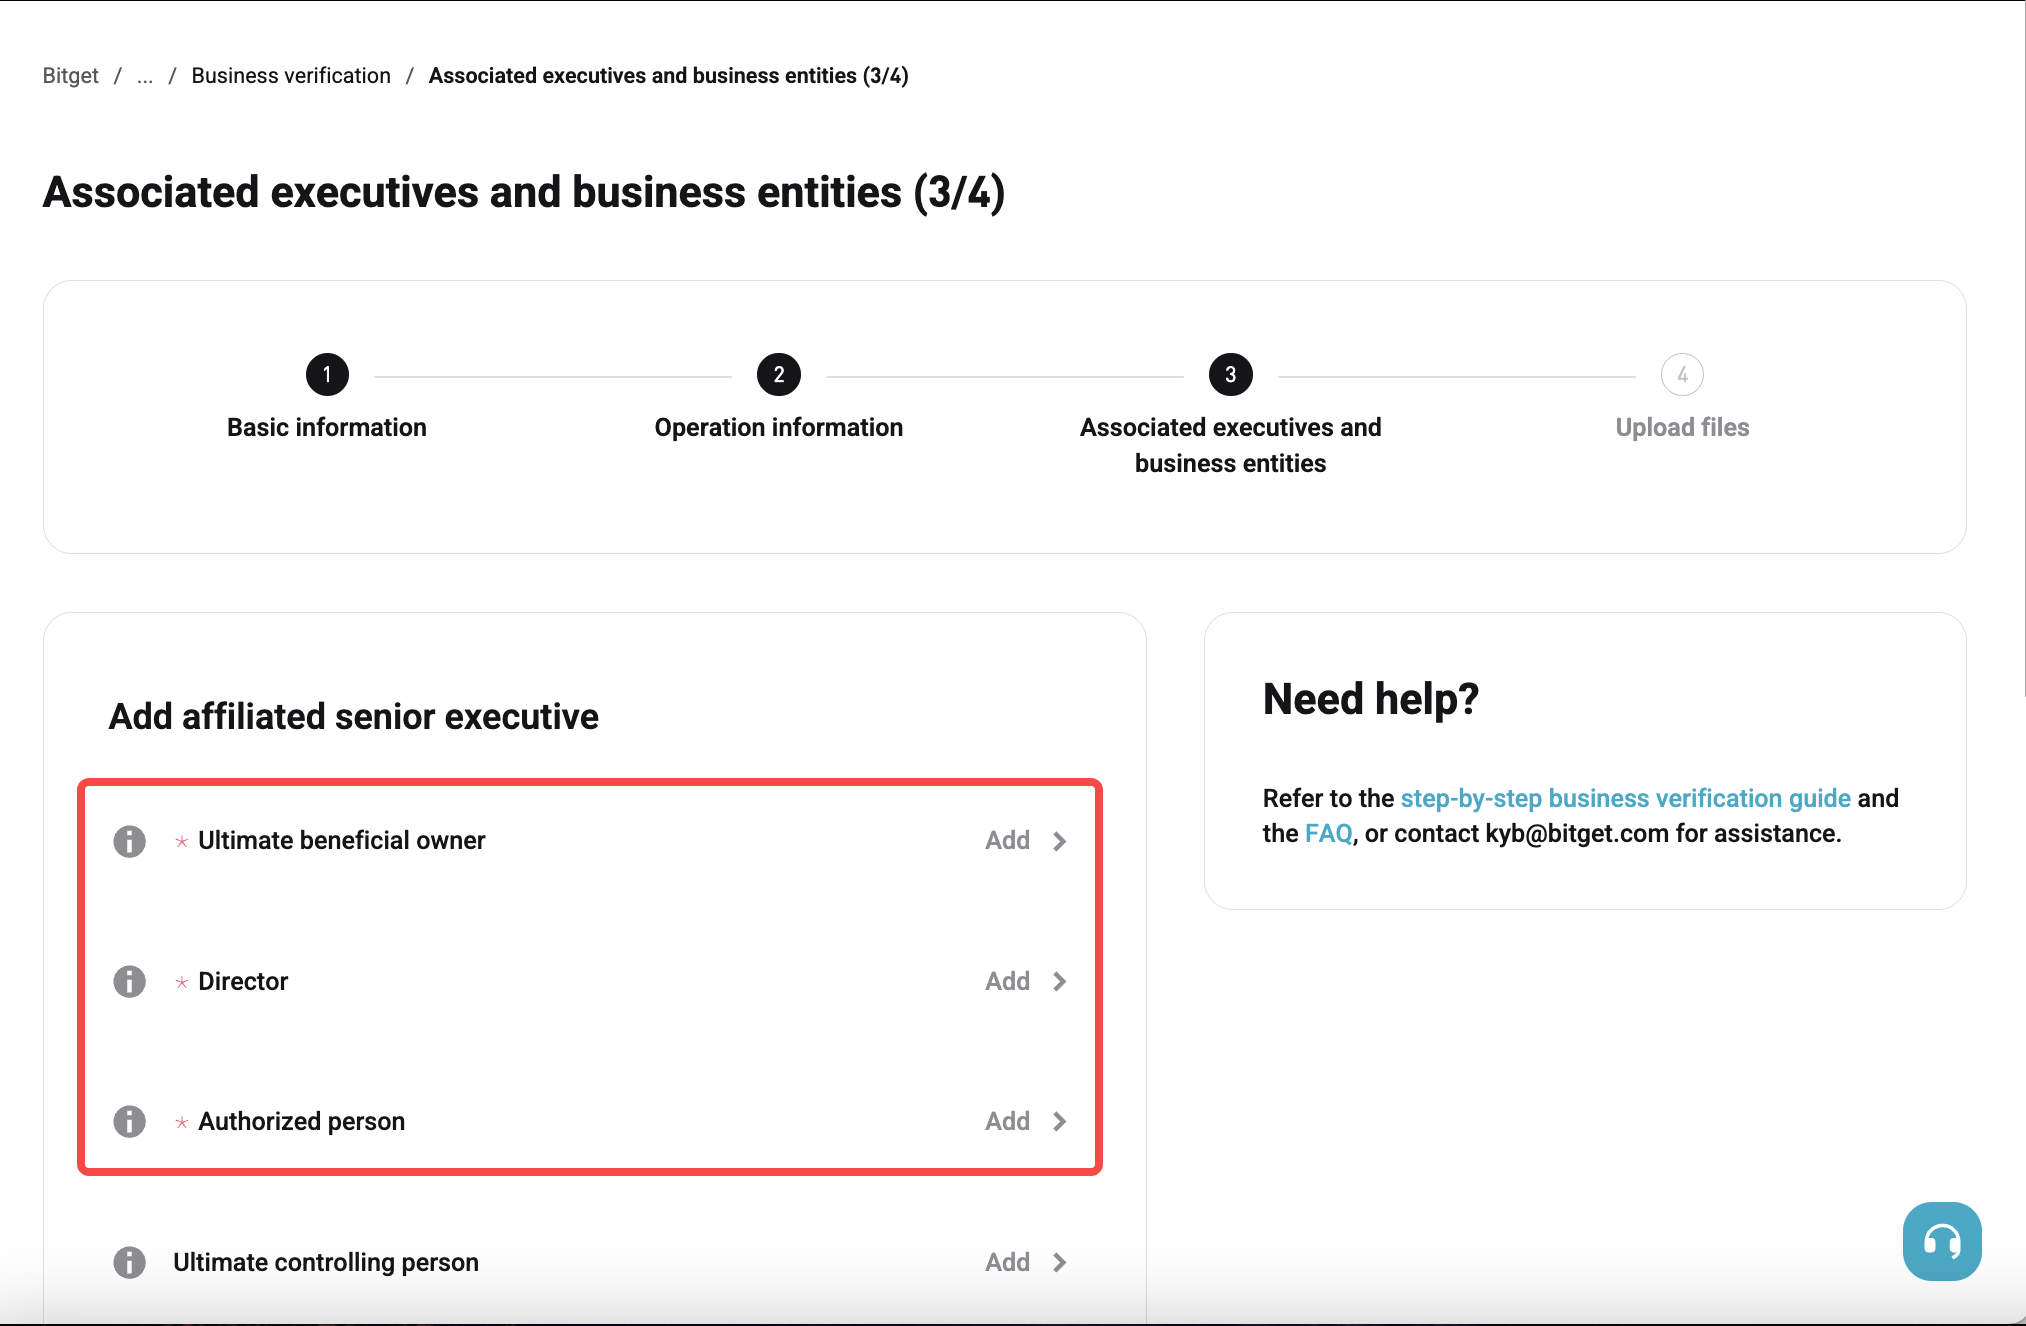Click the step 3 numbered circle
The image size is (2026, 1326).
tap(1230, 374)
